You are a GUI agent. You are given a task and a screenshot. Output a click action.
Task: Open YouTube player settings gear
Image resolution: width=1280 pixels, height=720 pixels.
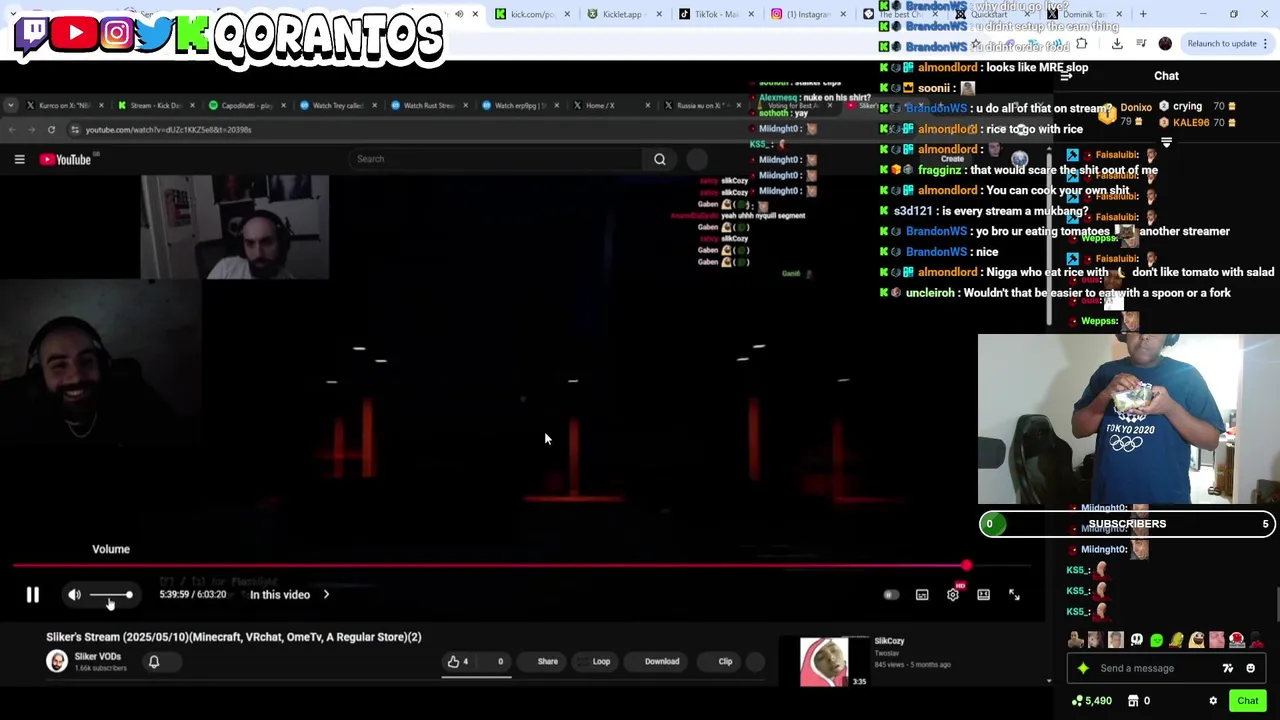tap(953, 595)
